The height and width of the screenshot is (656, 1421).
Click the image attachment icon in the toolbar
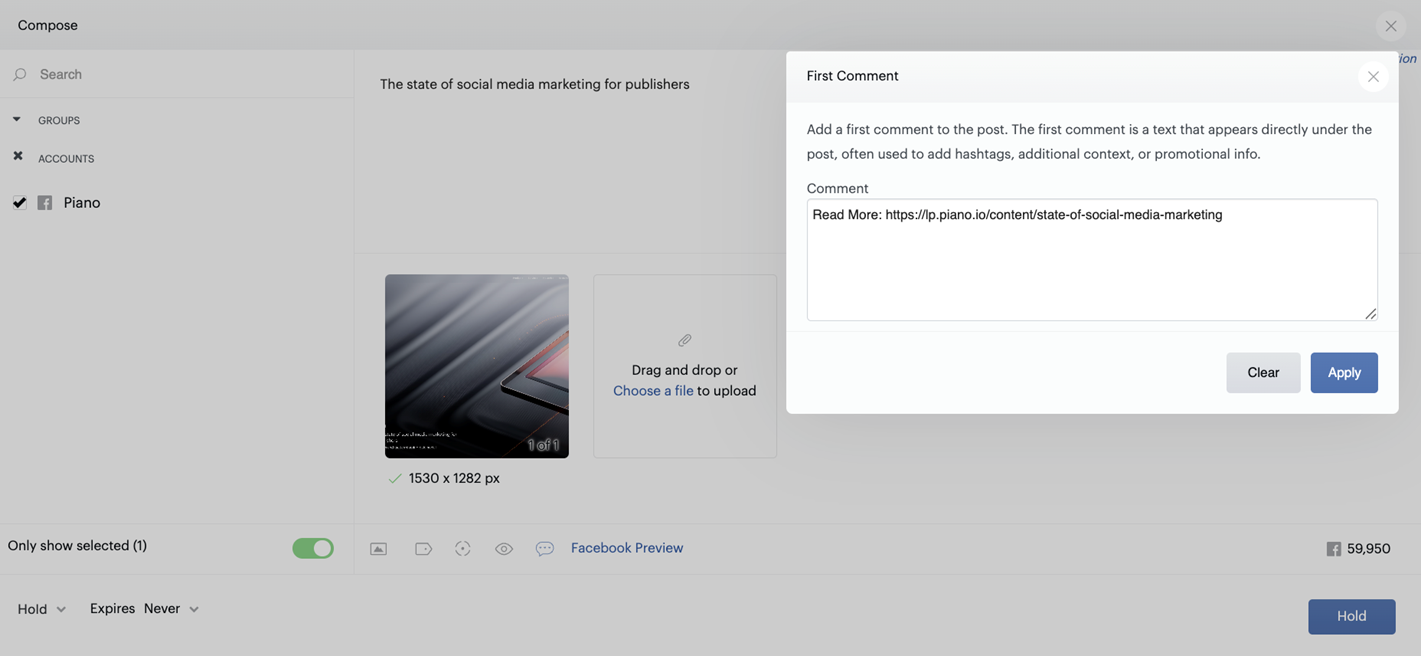378,549
